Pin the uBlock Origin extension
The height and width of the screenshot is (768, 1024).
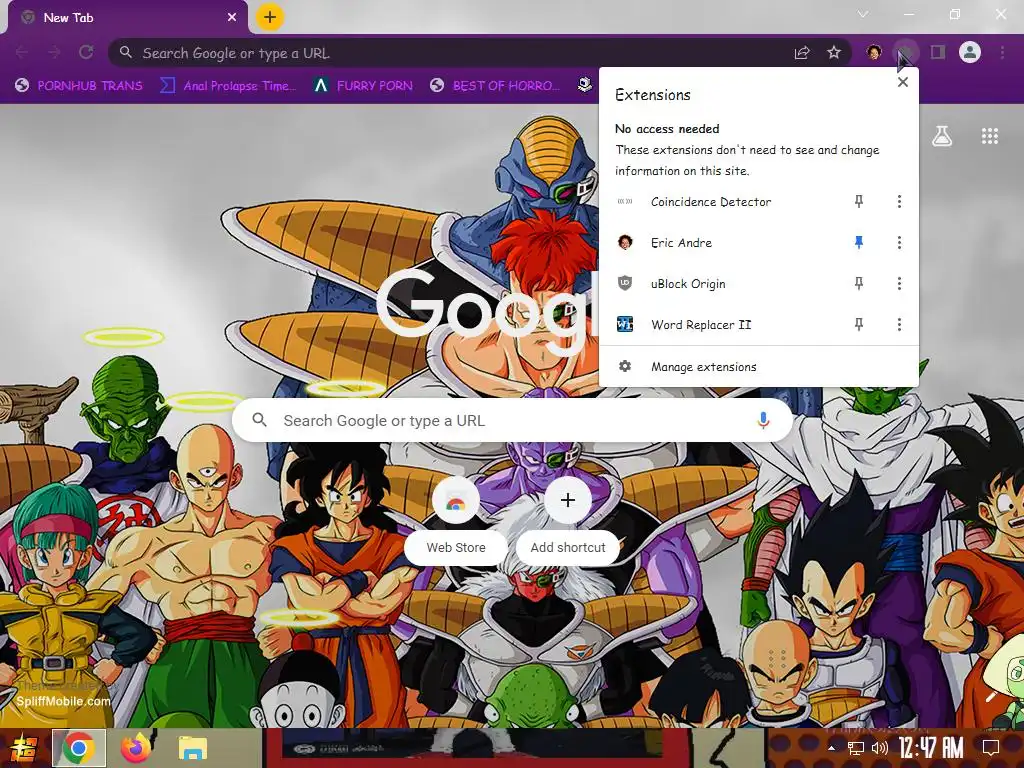pos(859,283)
